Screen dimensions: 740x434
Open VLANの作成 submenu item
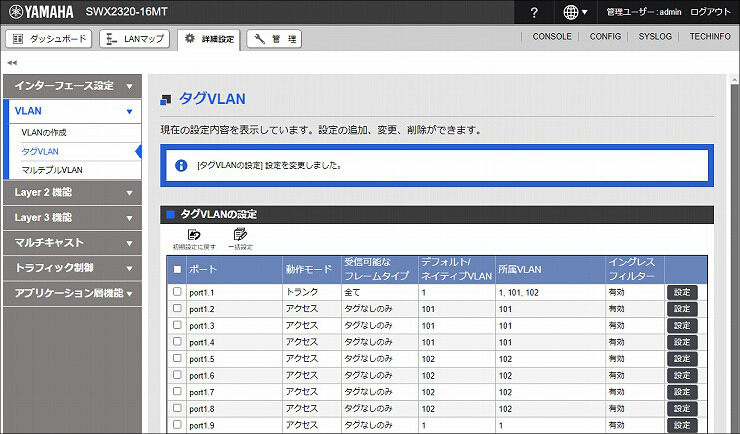tap(44, 133)
